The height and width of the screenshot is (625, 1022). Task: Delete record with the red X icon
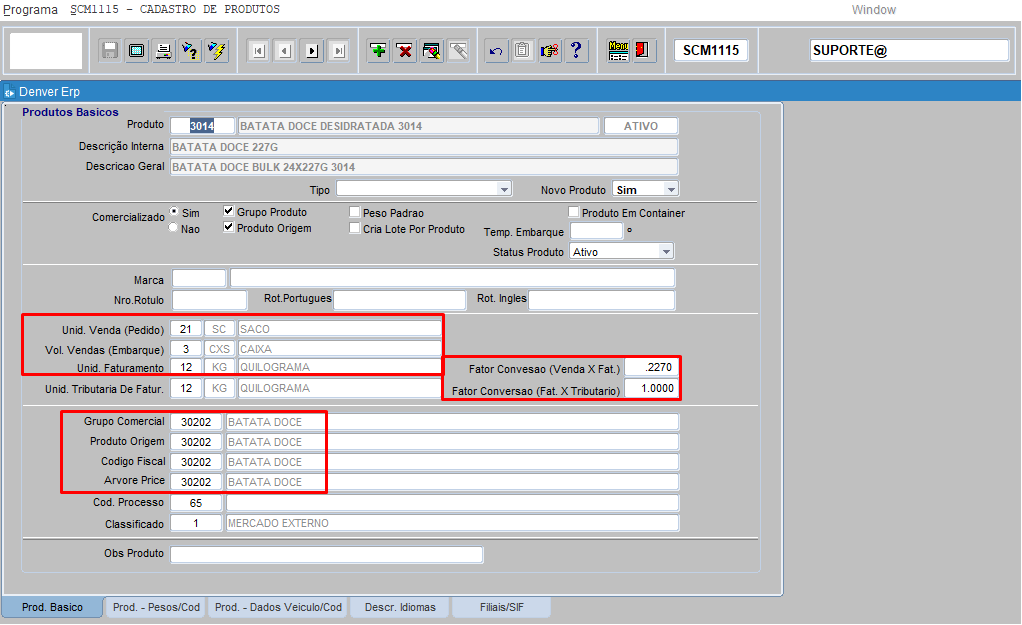pyautogui.click(x=405, y=50)
